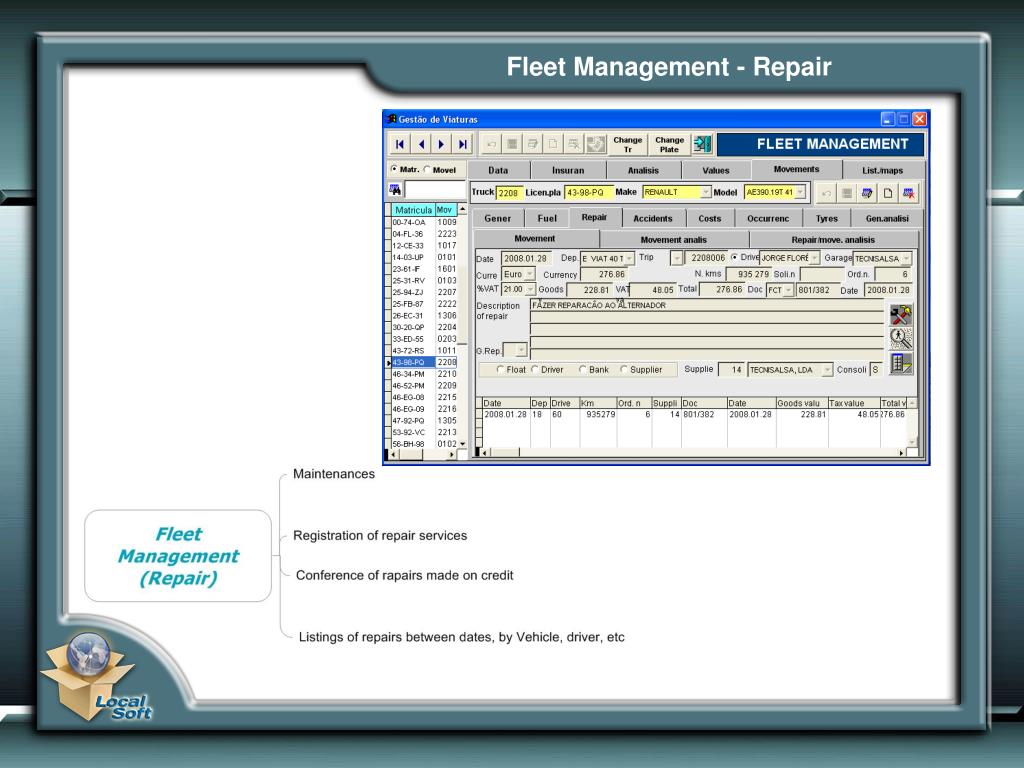Click the undo icon in movements toolbar
Image resolution: width=1024 pixels, height=768 pixels.
tap(826, 193)
